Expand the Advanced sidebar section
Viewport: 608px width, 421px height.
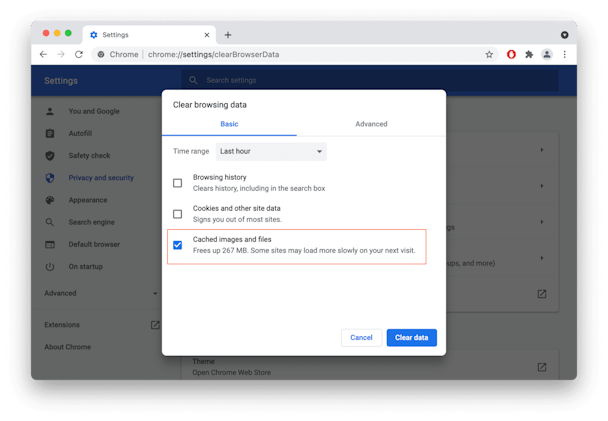coord(101,293)
